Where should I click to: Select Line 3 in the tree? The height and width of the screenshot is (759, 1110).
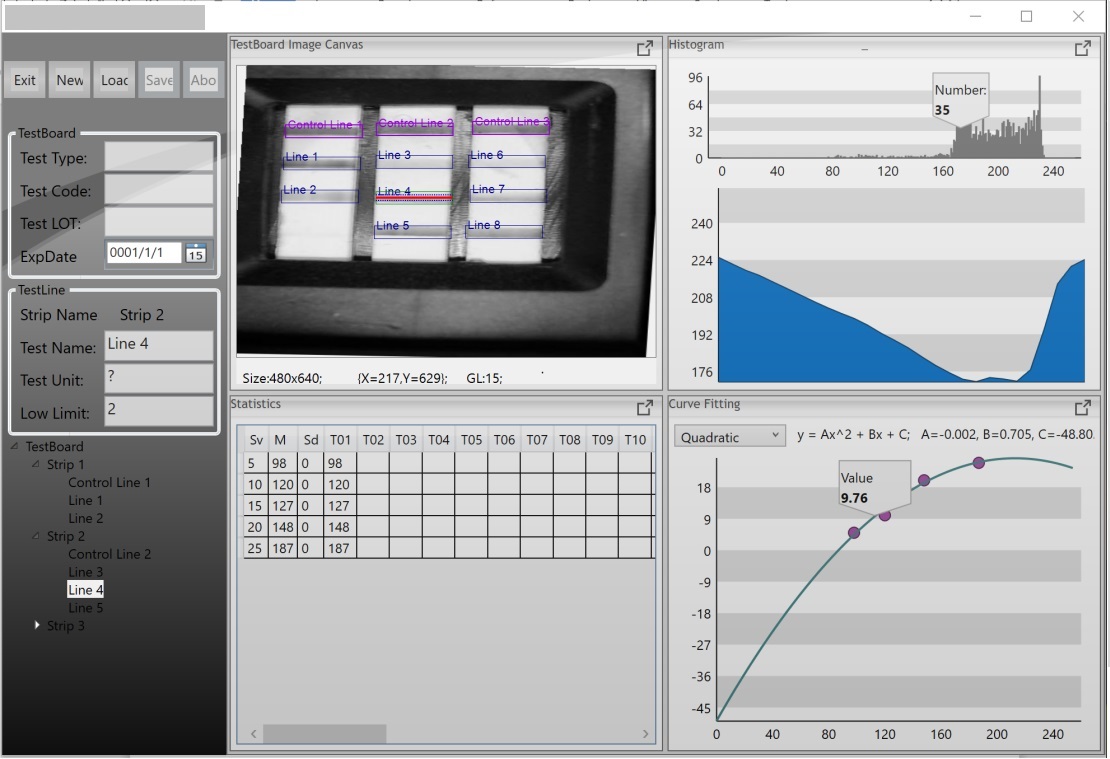[x=85, y=573]
